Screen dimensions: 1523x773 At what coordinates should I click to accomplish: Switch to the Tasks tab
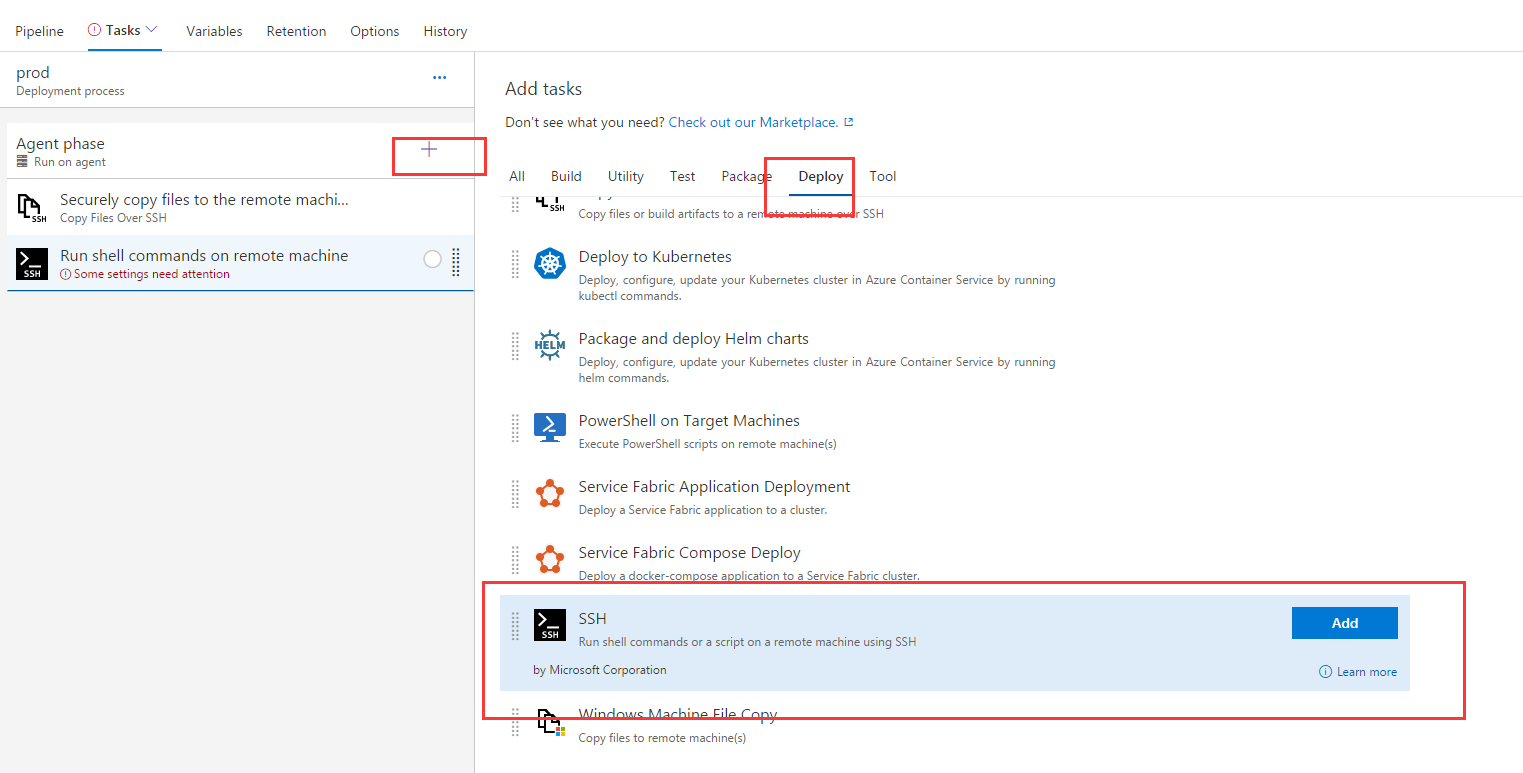coord(123,30)
